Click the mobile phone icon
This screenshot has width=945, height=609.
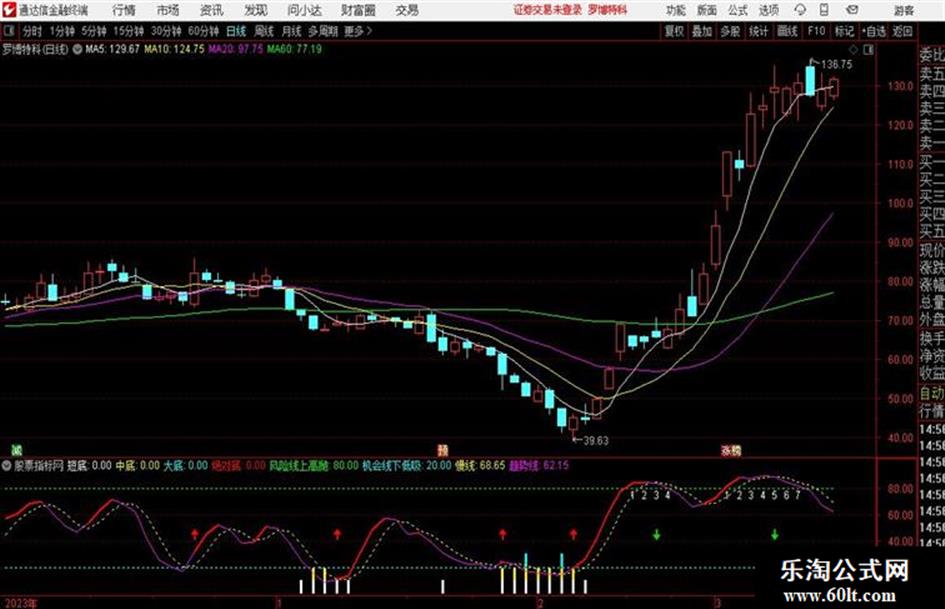click(x=824, y=10)
